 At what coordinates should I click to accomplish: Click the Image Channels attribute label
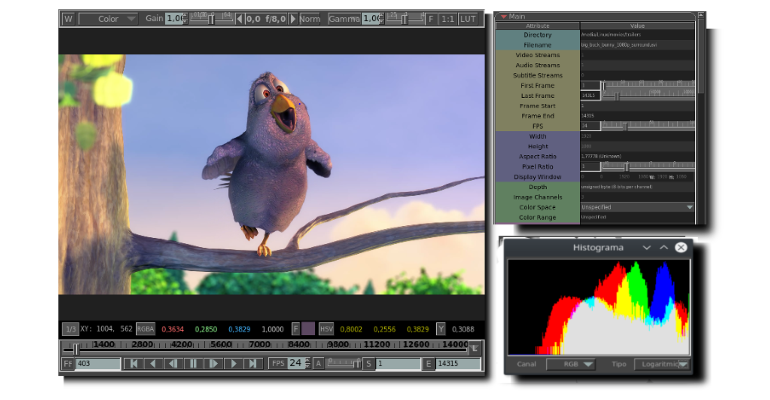click(537, 197)
